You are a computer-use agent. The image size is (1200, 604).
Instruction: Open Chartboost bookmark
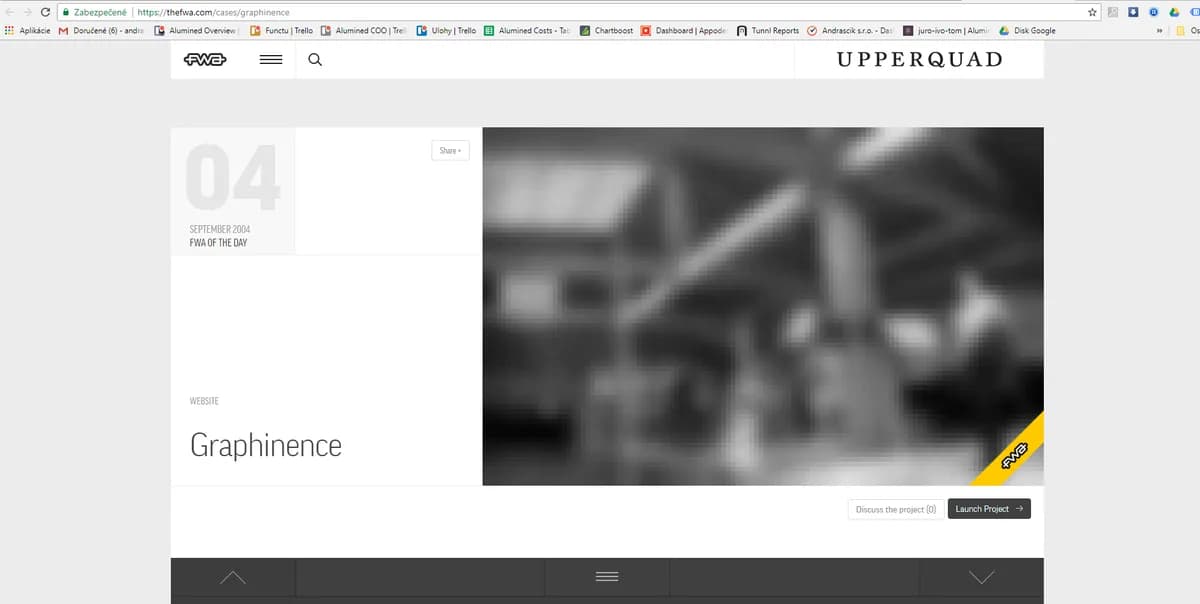pyautogui.click(x=607, y=31)
